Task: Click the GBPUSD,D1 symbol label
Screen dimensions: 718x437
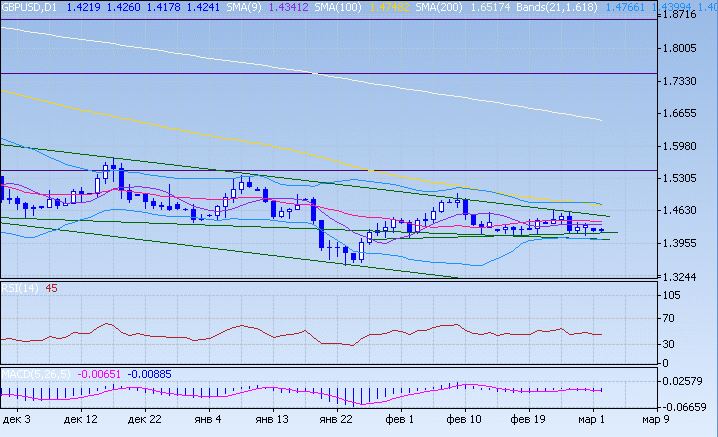Action: coord(30,7)
